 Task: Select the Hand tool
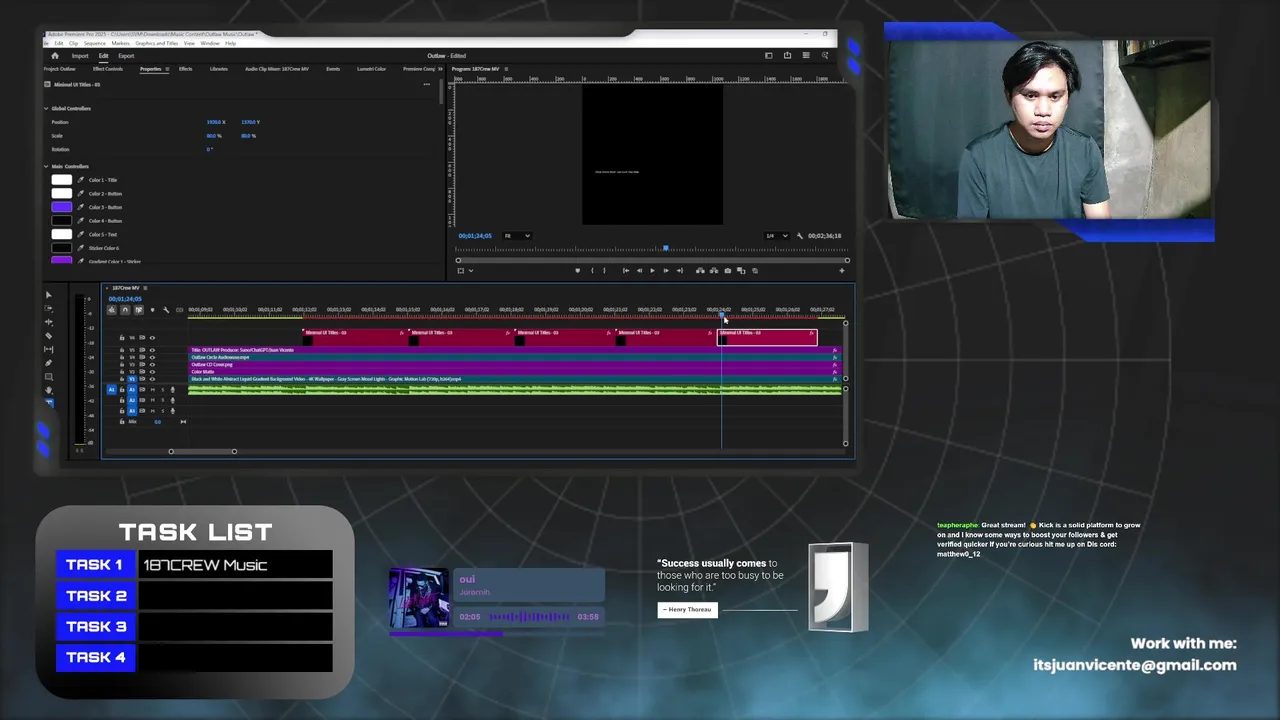[49, 389]
